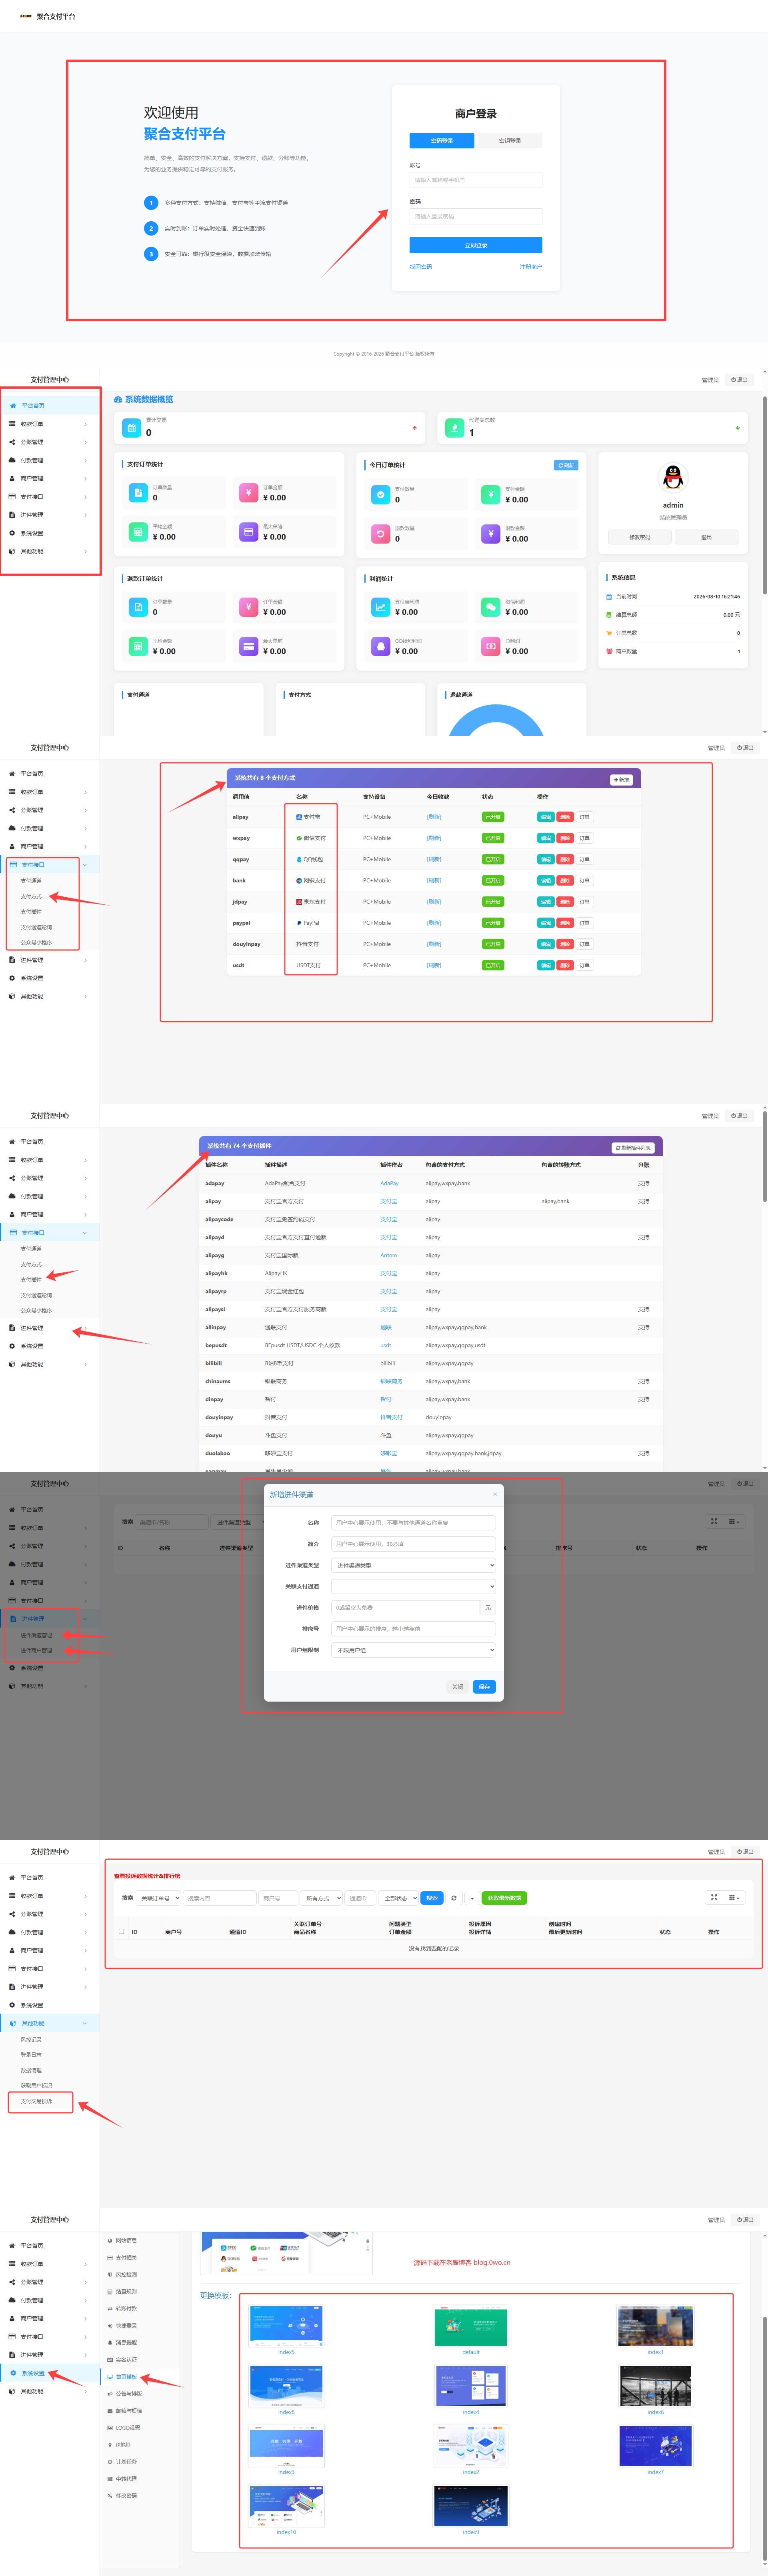Click the admin penguin avatar
Viewport: 768px width, 2576px height.
[x=673, y=478]
